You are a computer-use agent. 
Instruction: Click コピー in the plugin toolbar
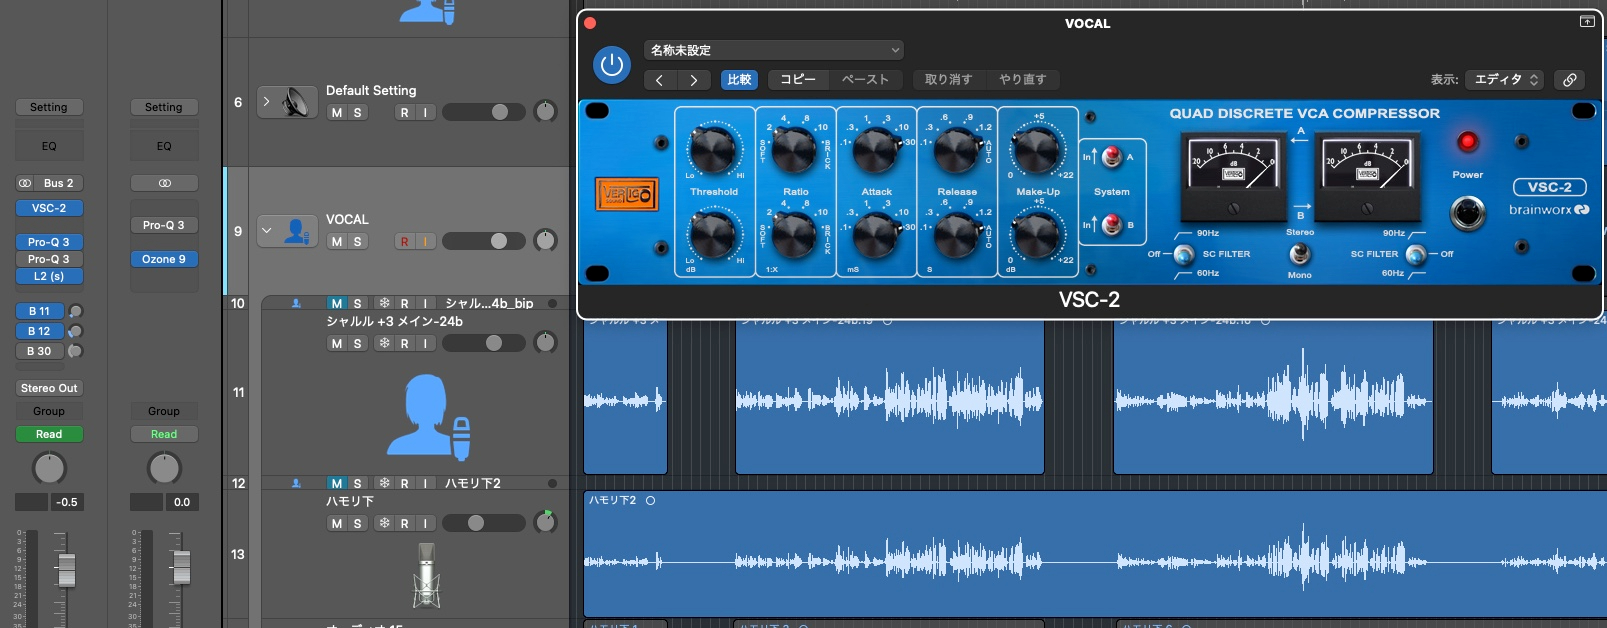(798, 80)
